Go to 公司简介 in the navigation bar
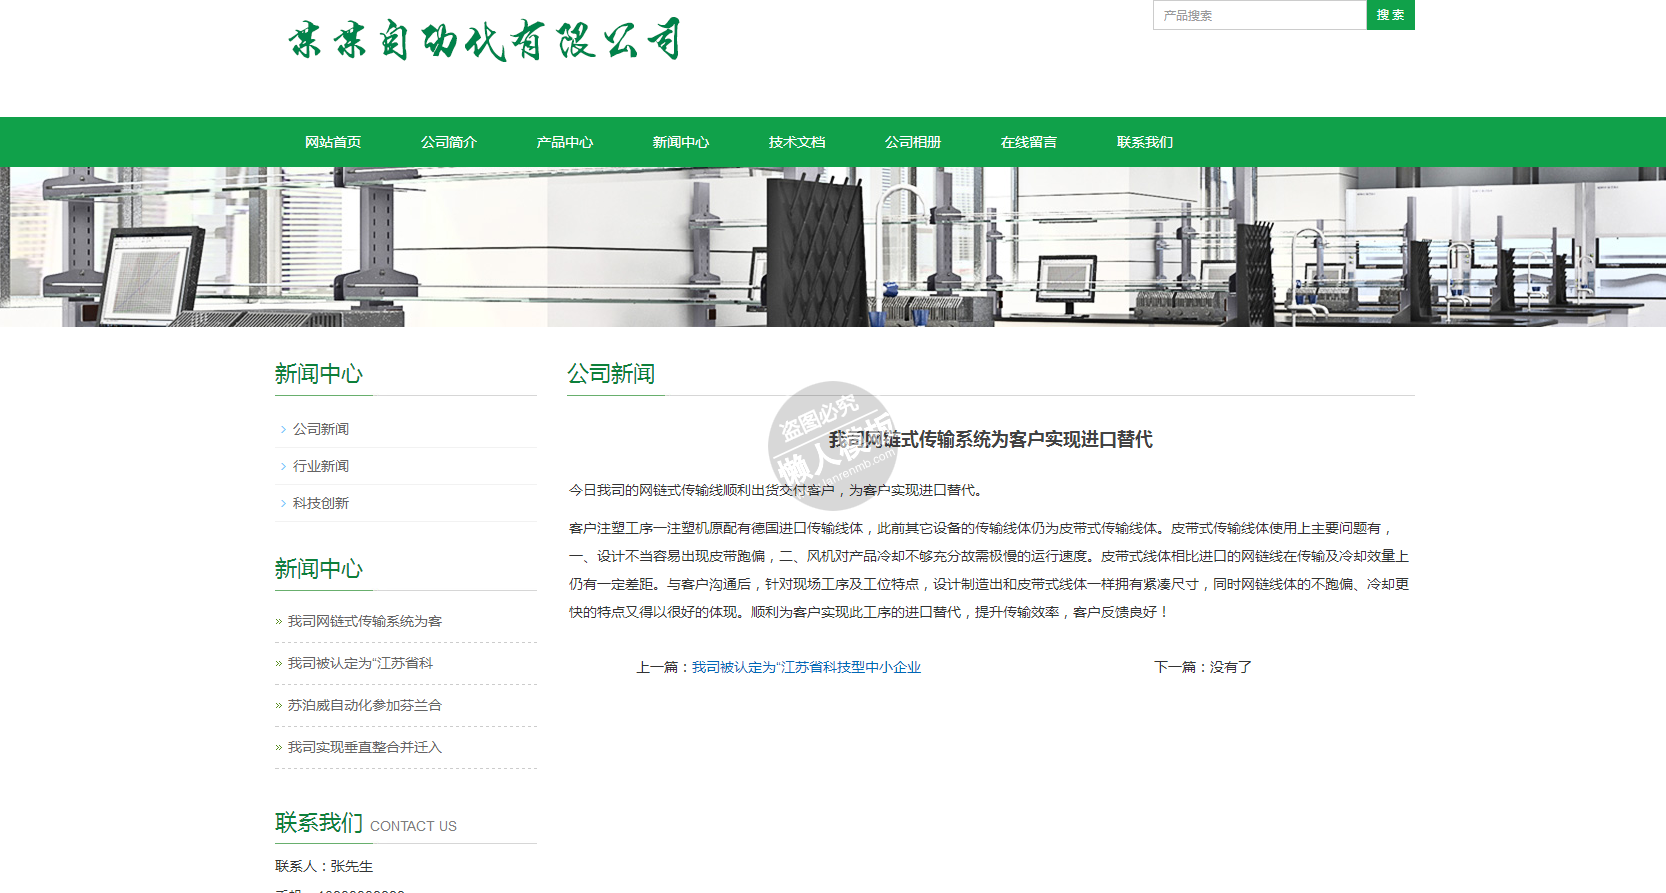This screenshot has height=893, width=1666. coord(449,142)
